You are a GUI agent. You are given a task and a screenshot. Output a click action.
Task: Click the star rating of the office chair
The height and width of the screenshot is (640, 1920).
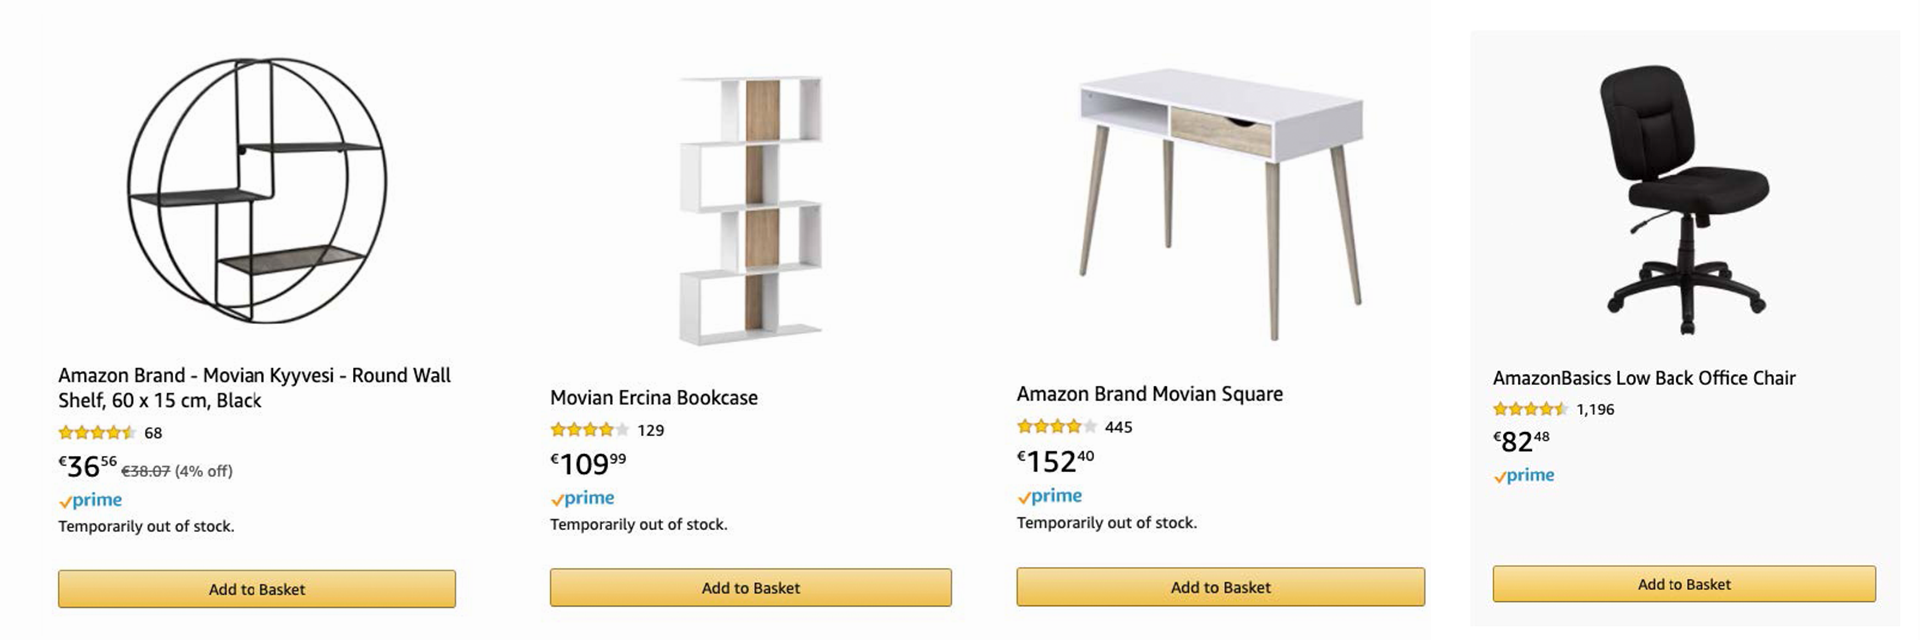[x=1531, y=409]
